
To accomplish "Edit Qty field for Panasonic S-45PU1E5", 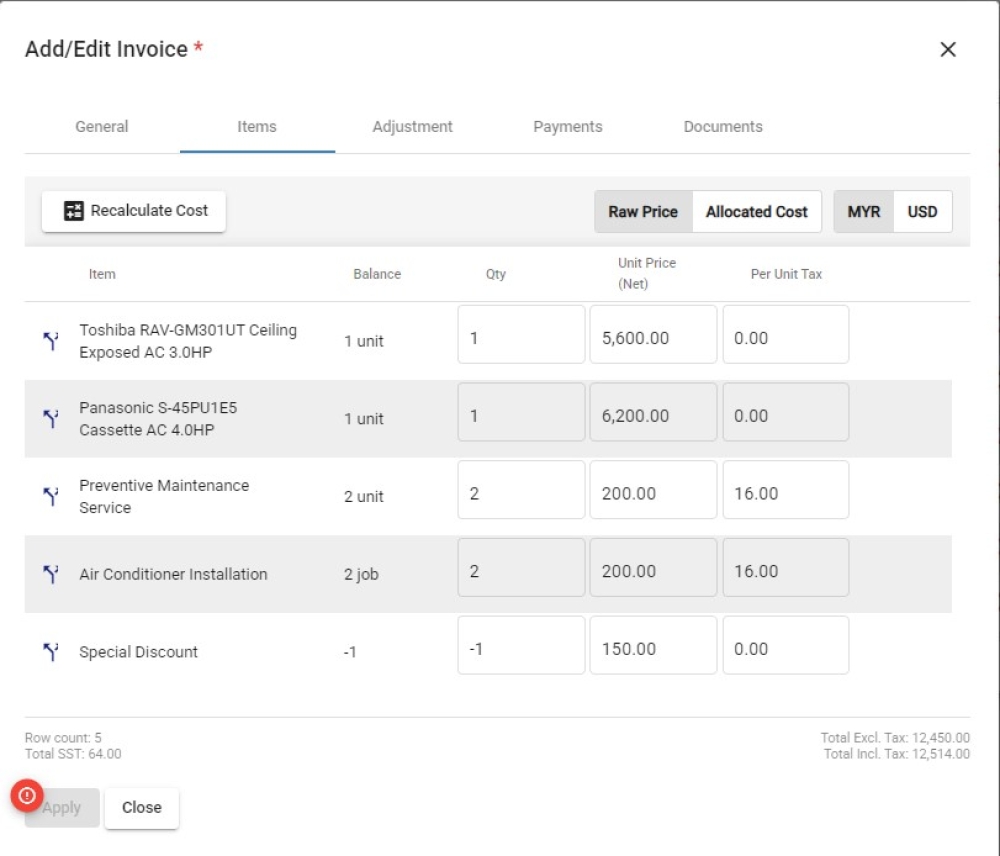I will (521, 412).
